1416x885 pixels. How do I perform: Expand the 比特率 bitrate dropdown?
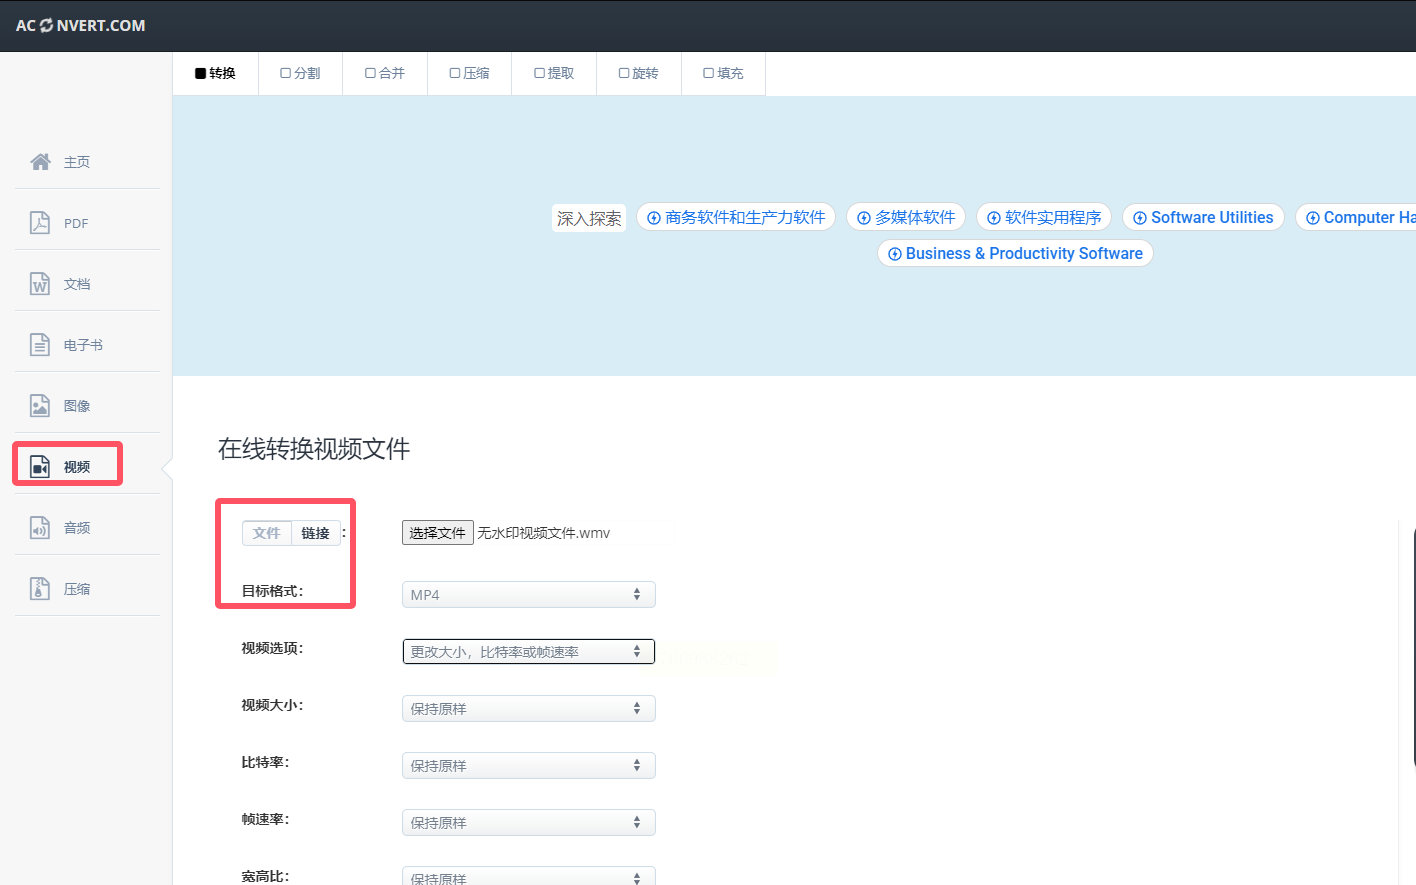[x=528, y=766]
